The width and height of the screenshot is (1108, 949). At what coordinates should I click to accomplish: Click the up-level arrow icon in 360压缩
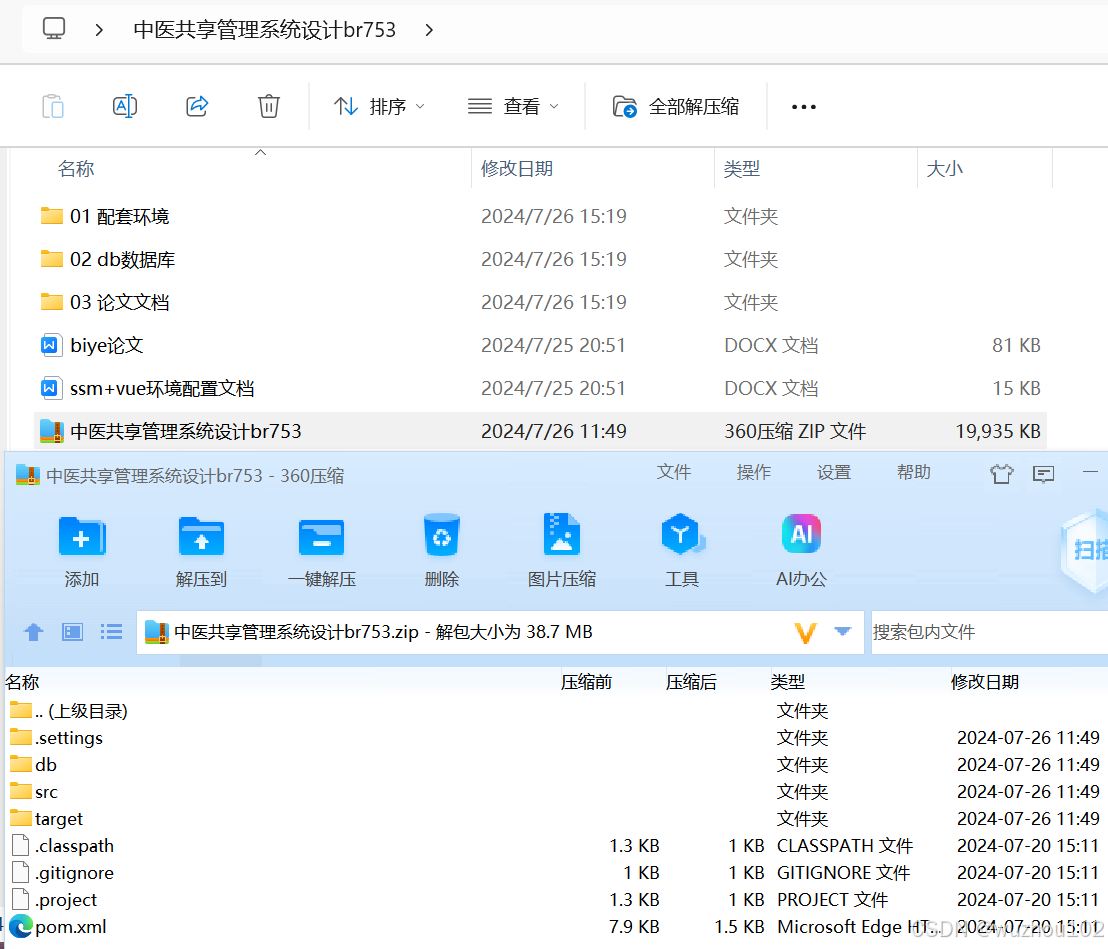point(33,632)
